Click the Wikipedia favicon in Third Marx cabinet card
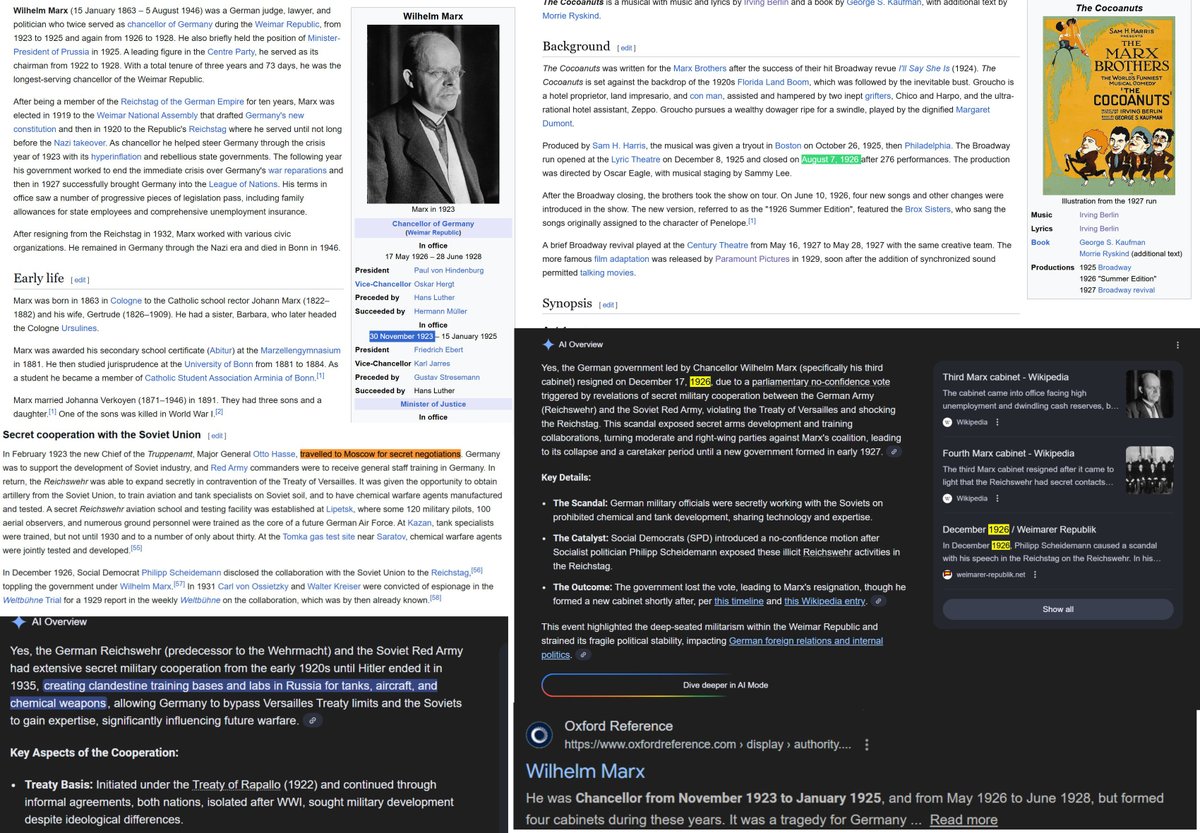The image size is (1200, 833). coord(948,422)
